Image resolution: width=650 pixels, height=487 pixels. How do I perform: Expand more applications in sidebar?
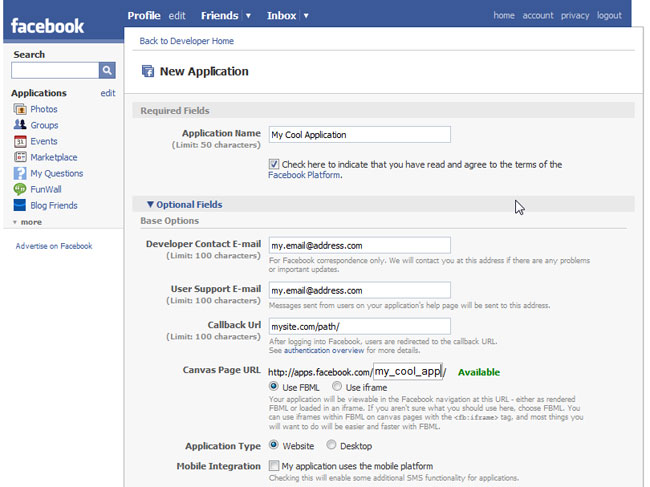(x=27, y=222)
